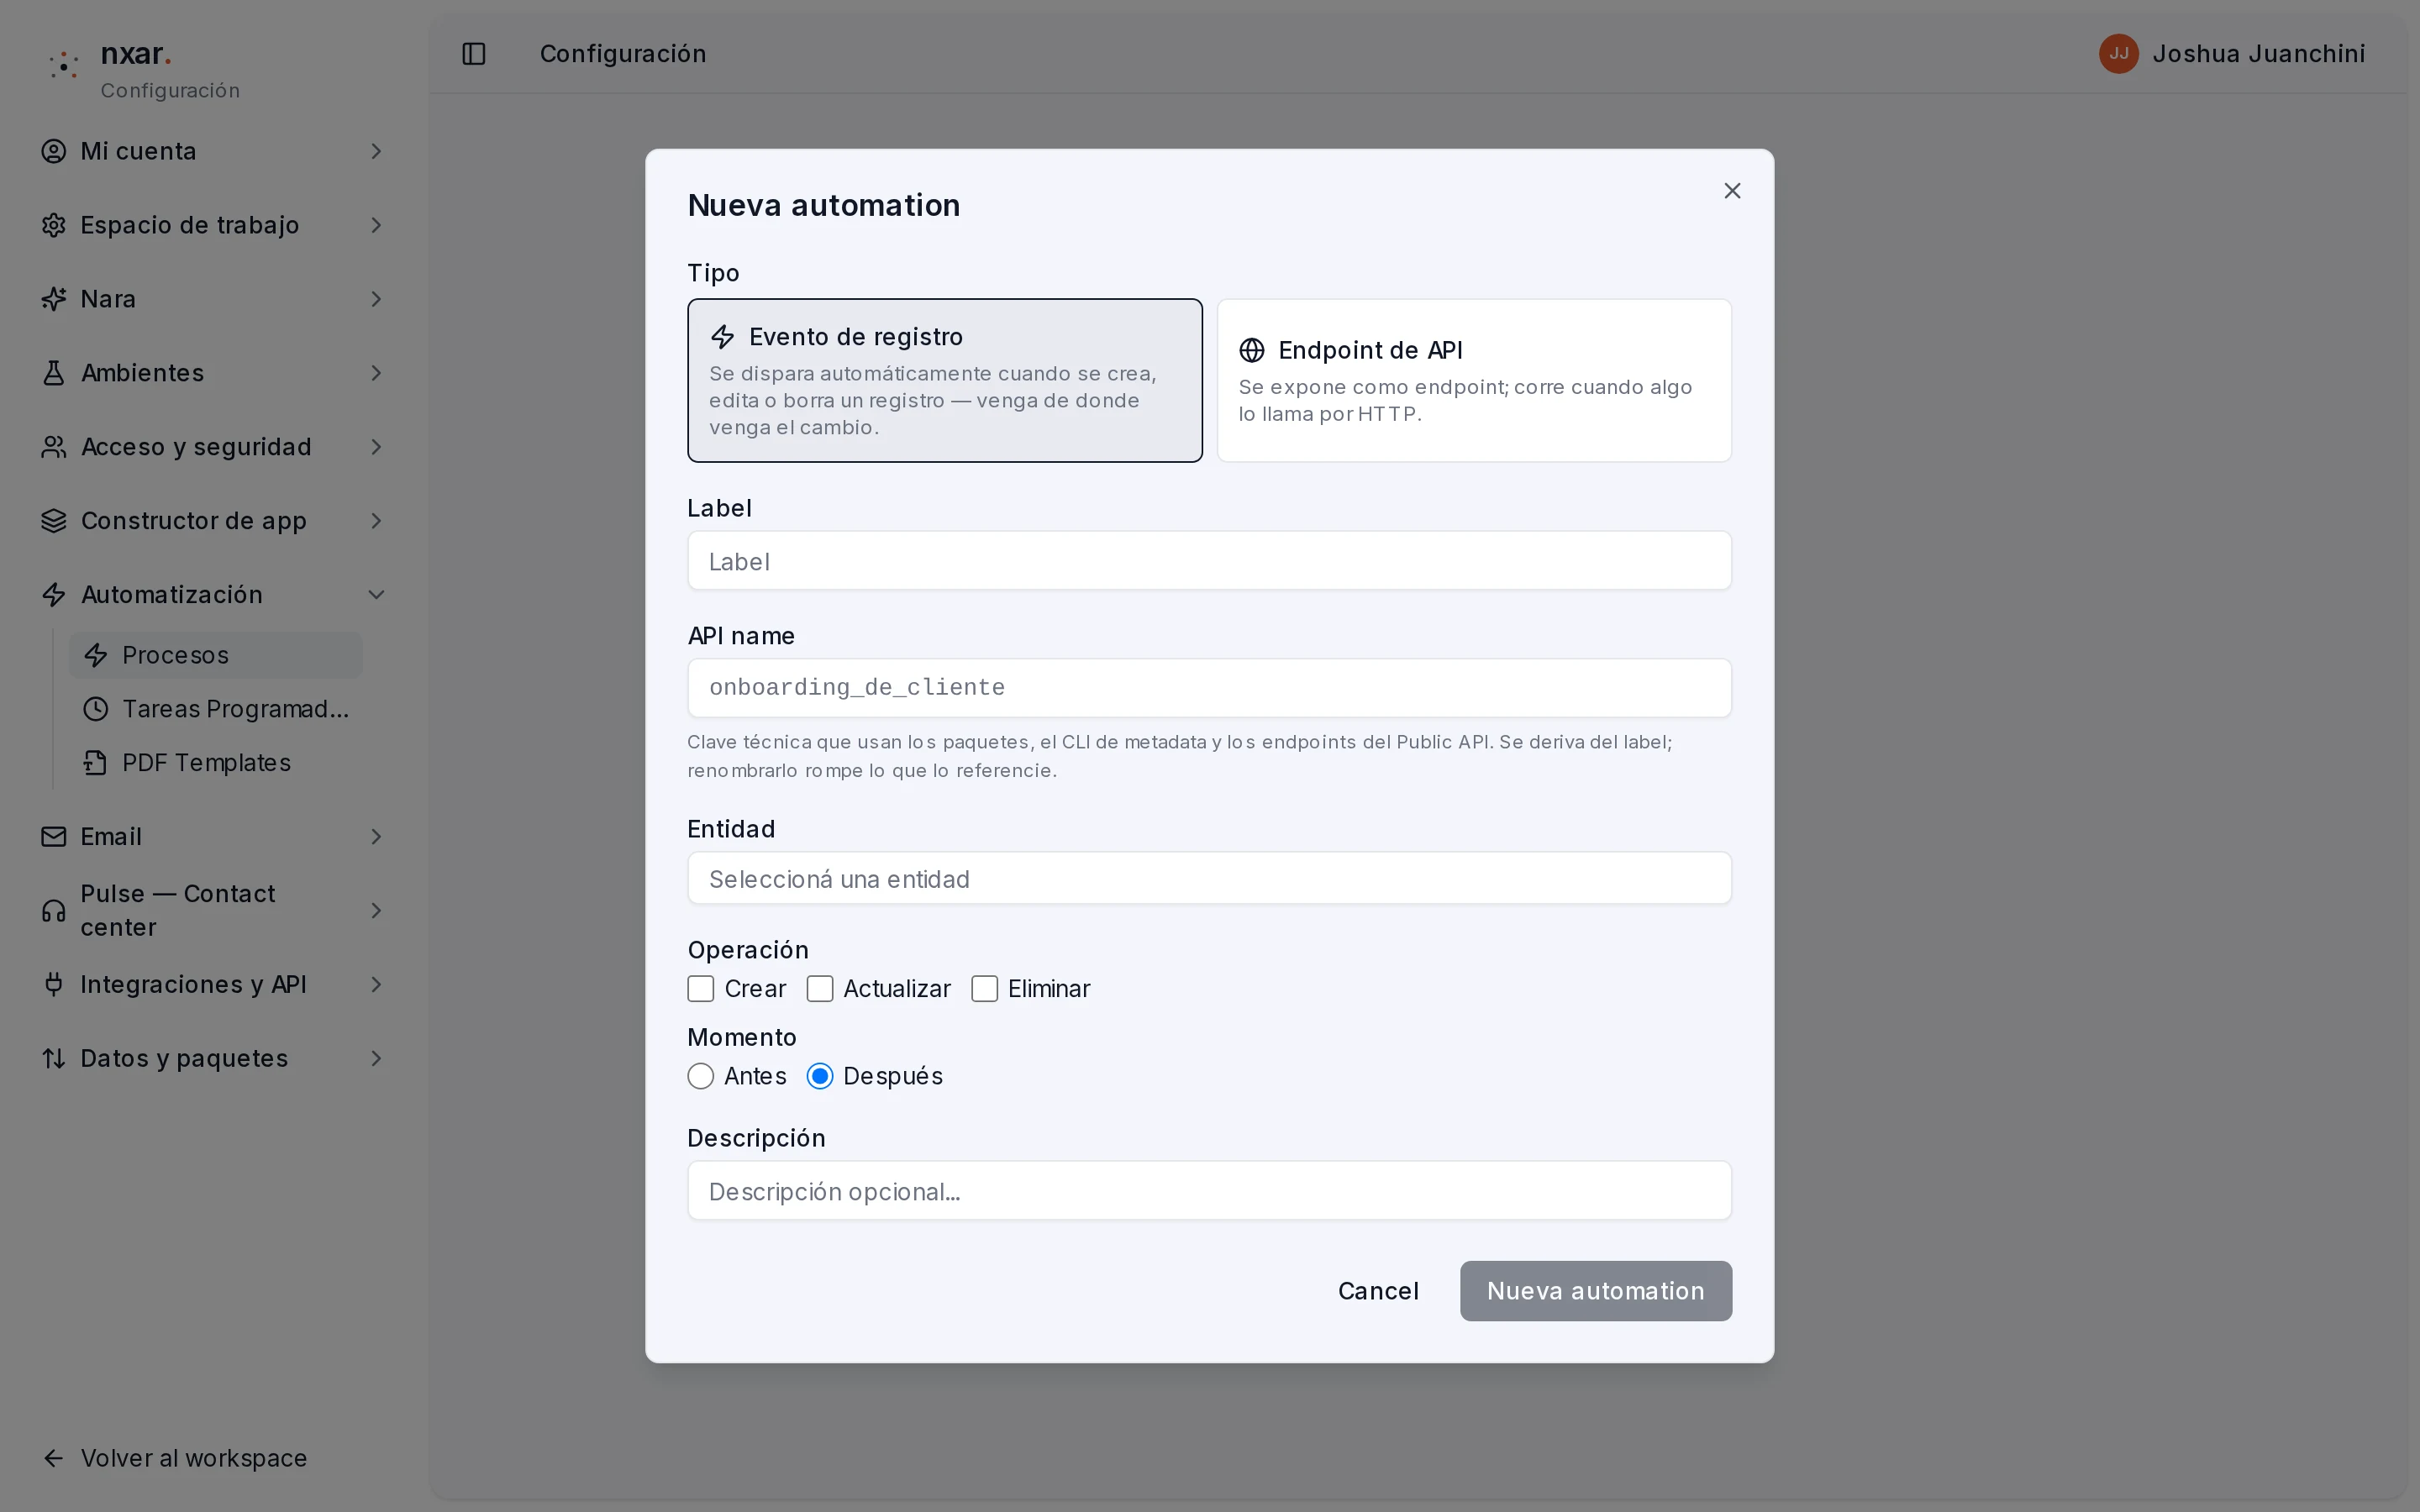Click the Pulse headset icon
The height and width of the screenshot is (1512, 2420).
point(54,911)
